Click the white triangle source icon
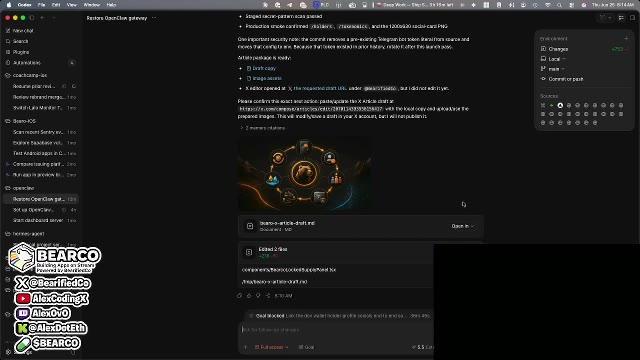The width and height of the screenshot is (640, 360). point(560,105)
